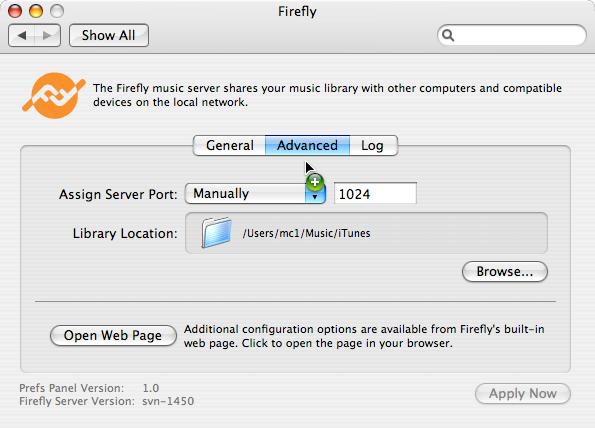This screenshot has height=428, width=595.
Task: Click the back arrow in the toolbar
Action: click(22, 36)
